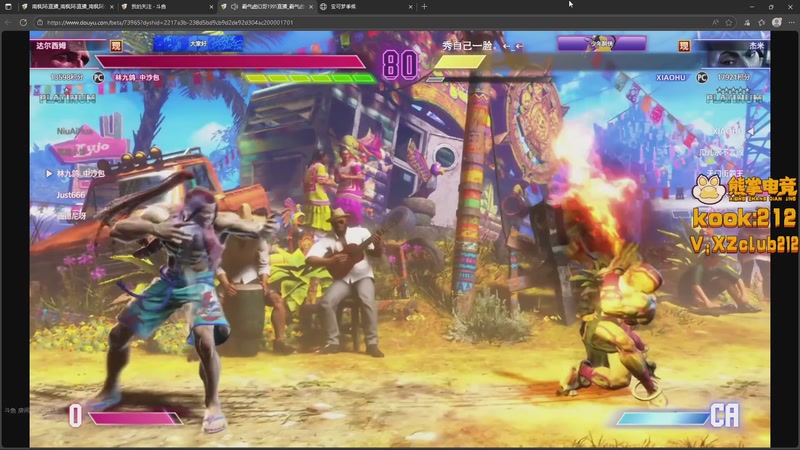Minimize the browser window
This screenshot has width=800, height=450.
(752, 7)
